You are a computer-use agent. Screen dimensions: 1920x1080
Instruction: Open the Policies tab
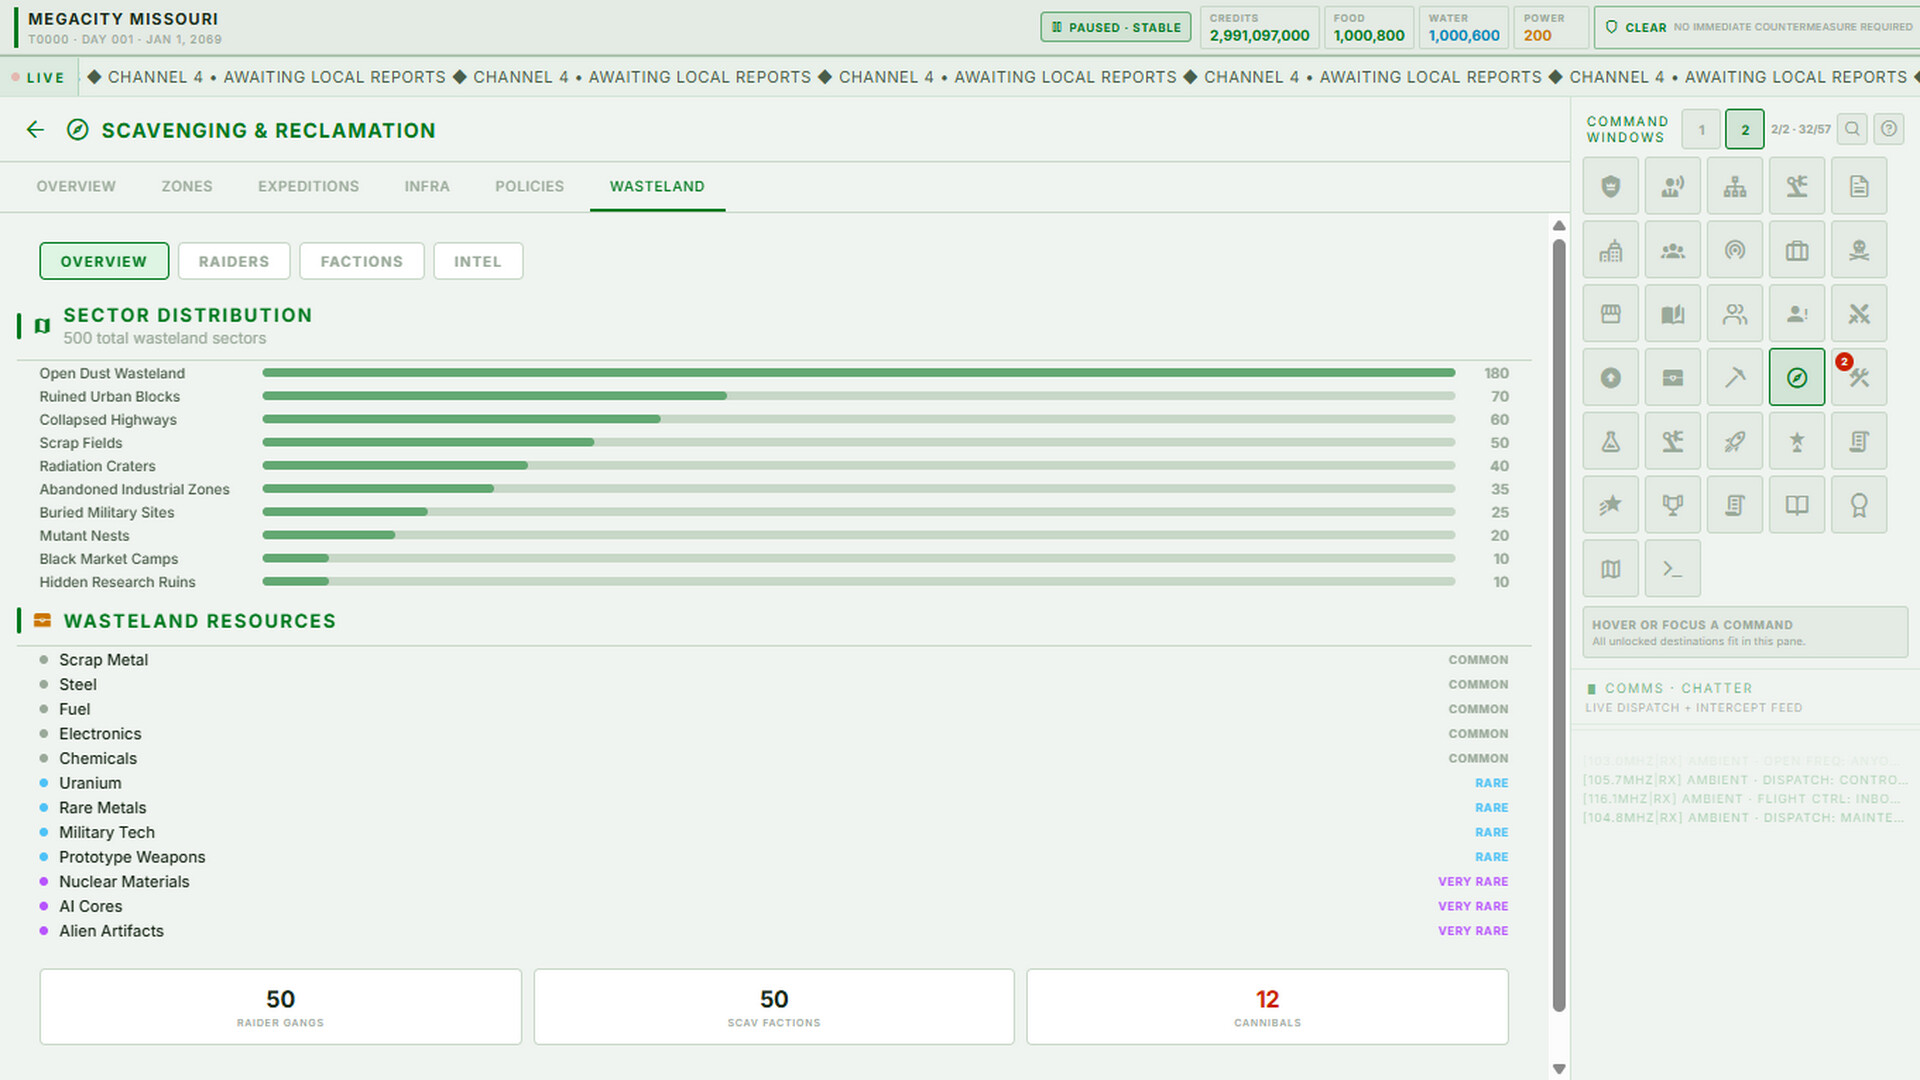click(529, 186)
